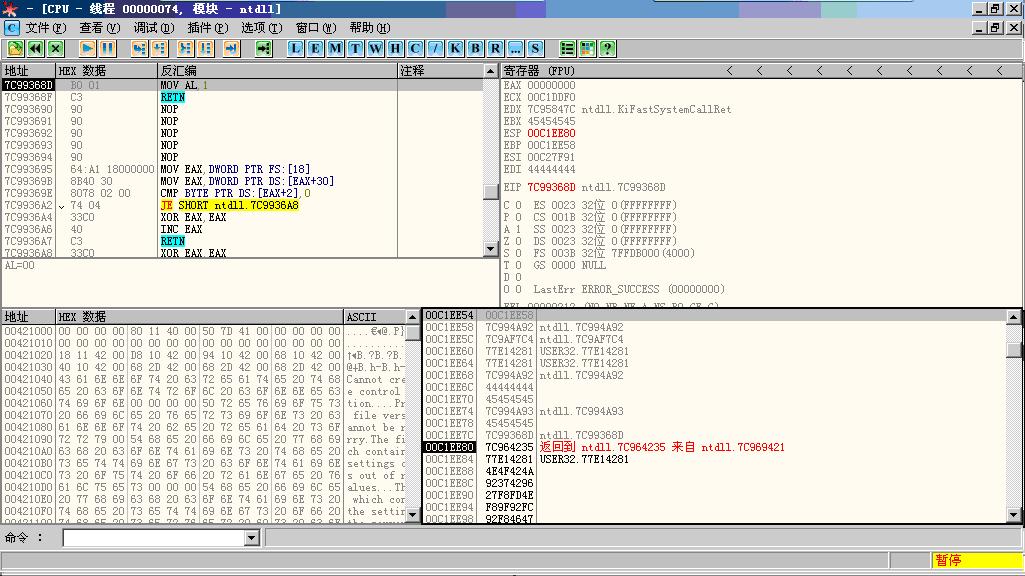Click the Restart program rewind icon

(35, 48)
